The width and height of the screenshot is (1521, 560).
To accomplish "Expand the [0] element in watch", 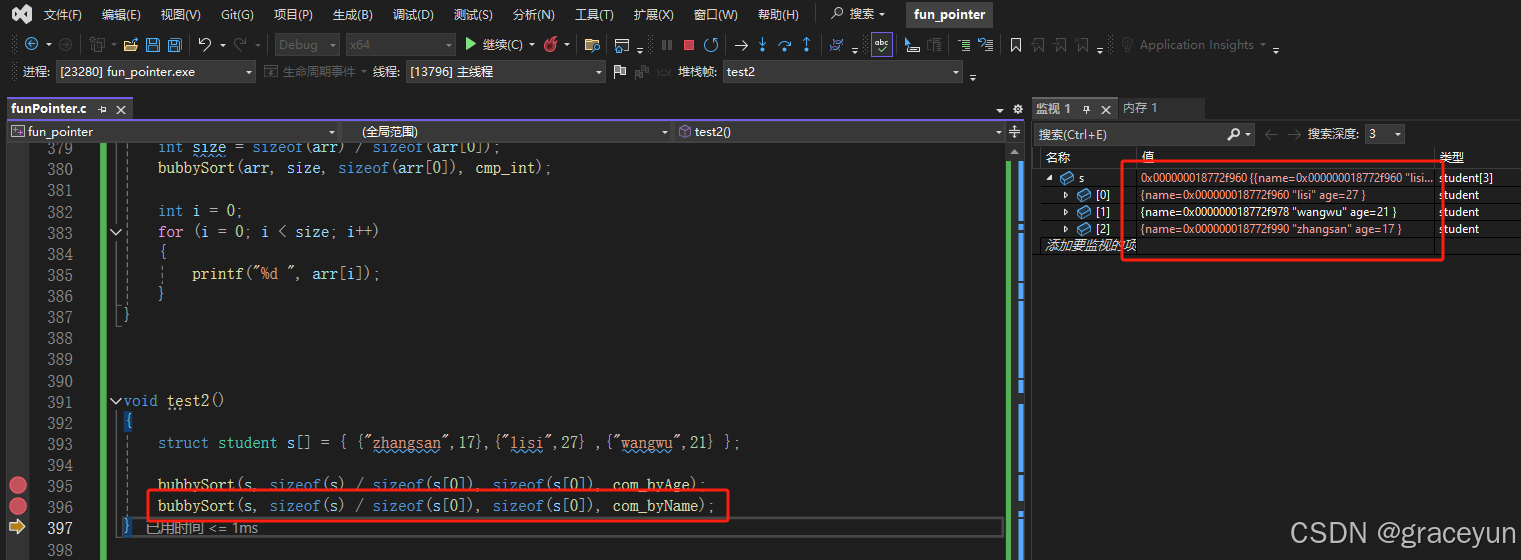I will [1066, 195].
